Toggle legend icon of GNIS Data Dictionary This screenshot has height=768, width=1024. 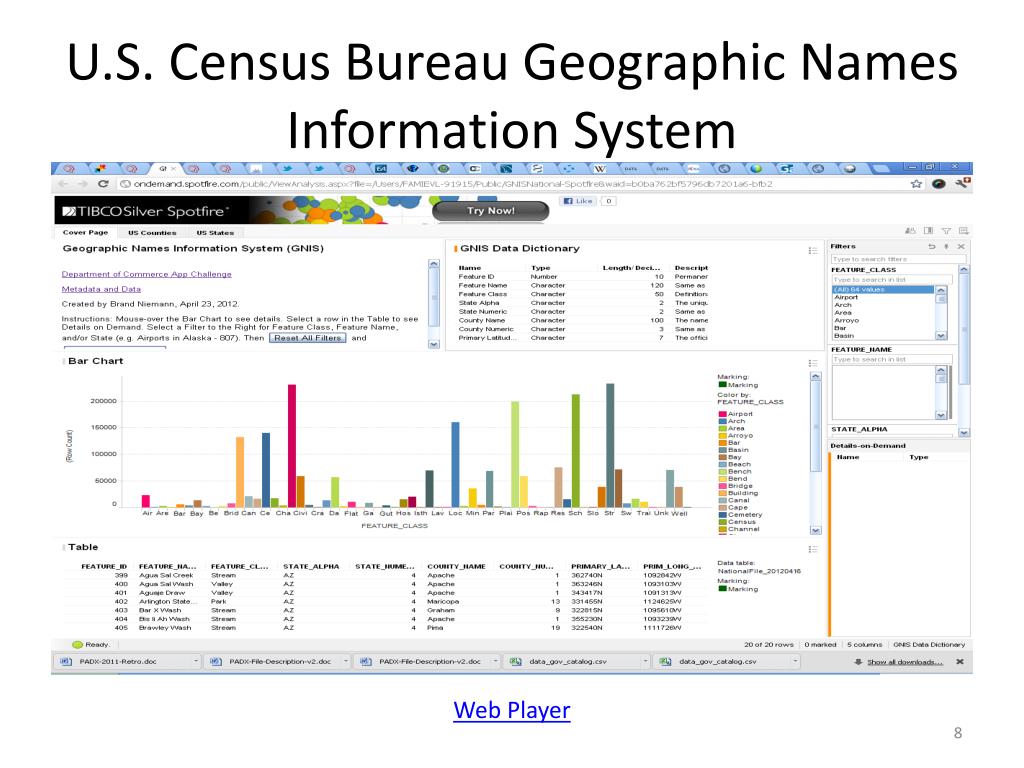tap(813, 251)
